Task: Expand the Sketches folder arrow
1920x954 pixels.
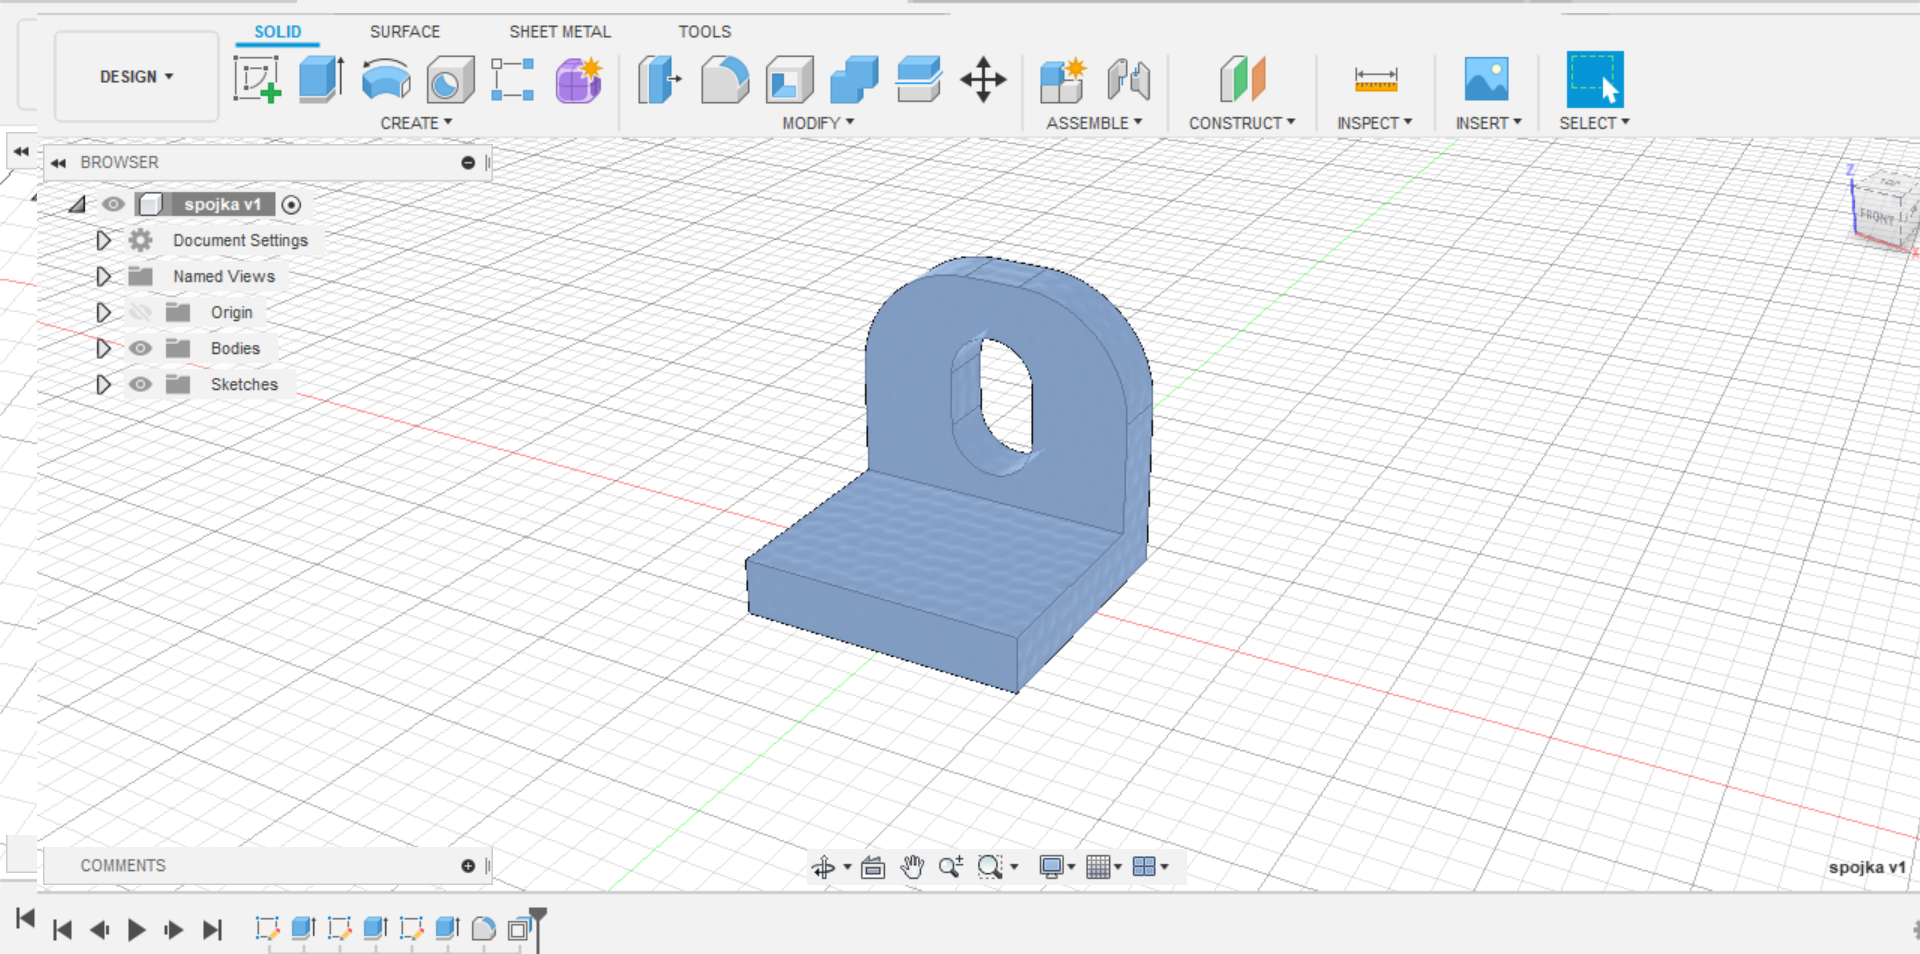Action: point(103,384)
